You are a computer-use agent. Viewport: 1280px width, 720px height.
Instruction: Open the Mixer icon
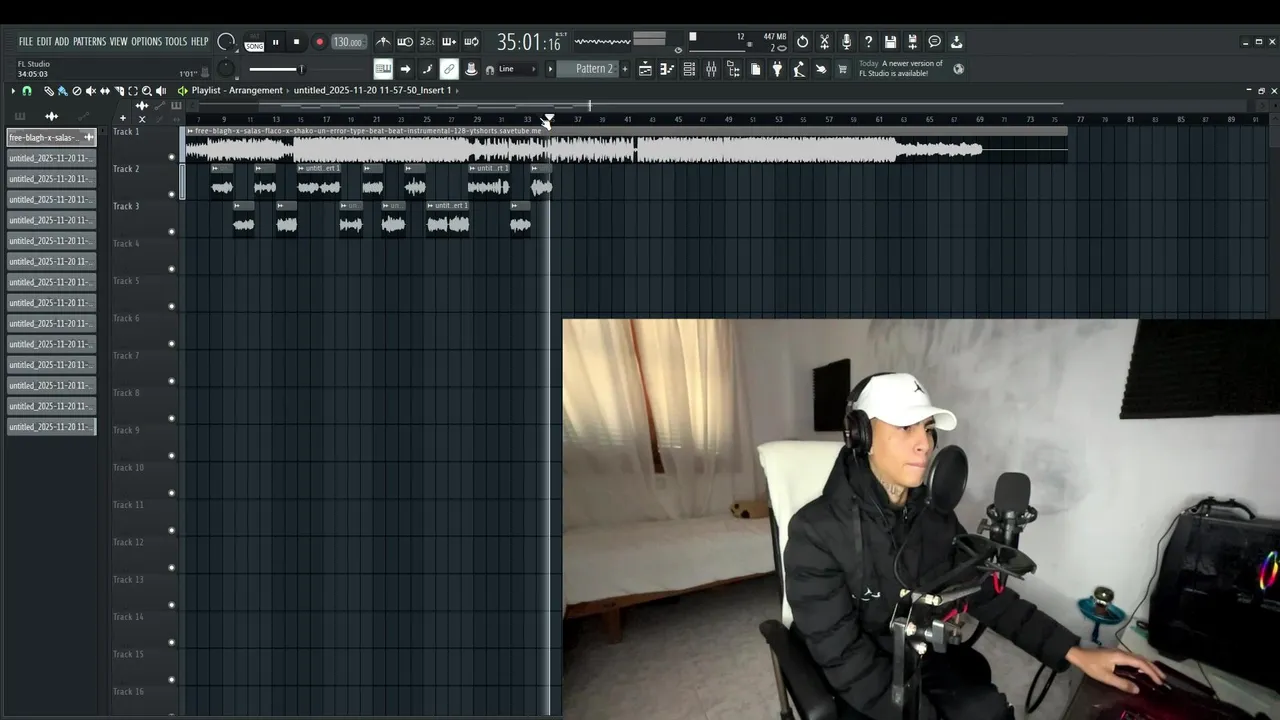711,69
